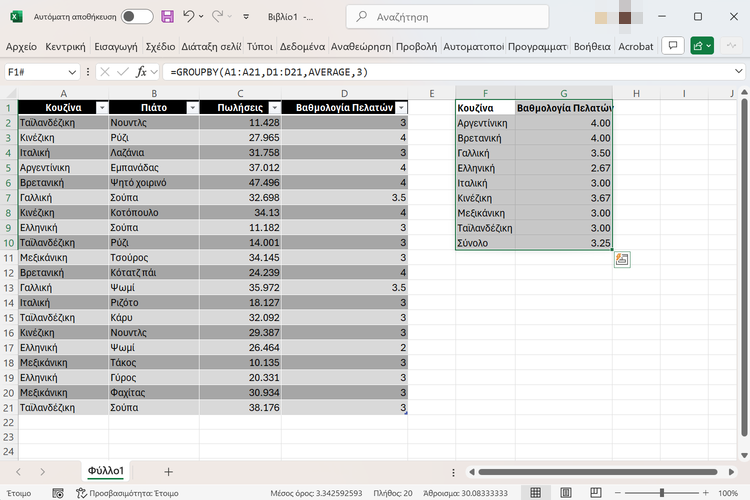750x500 pixels.
Task: Select the Σύνολο total row label
Action: 485,243
